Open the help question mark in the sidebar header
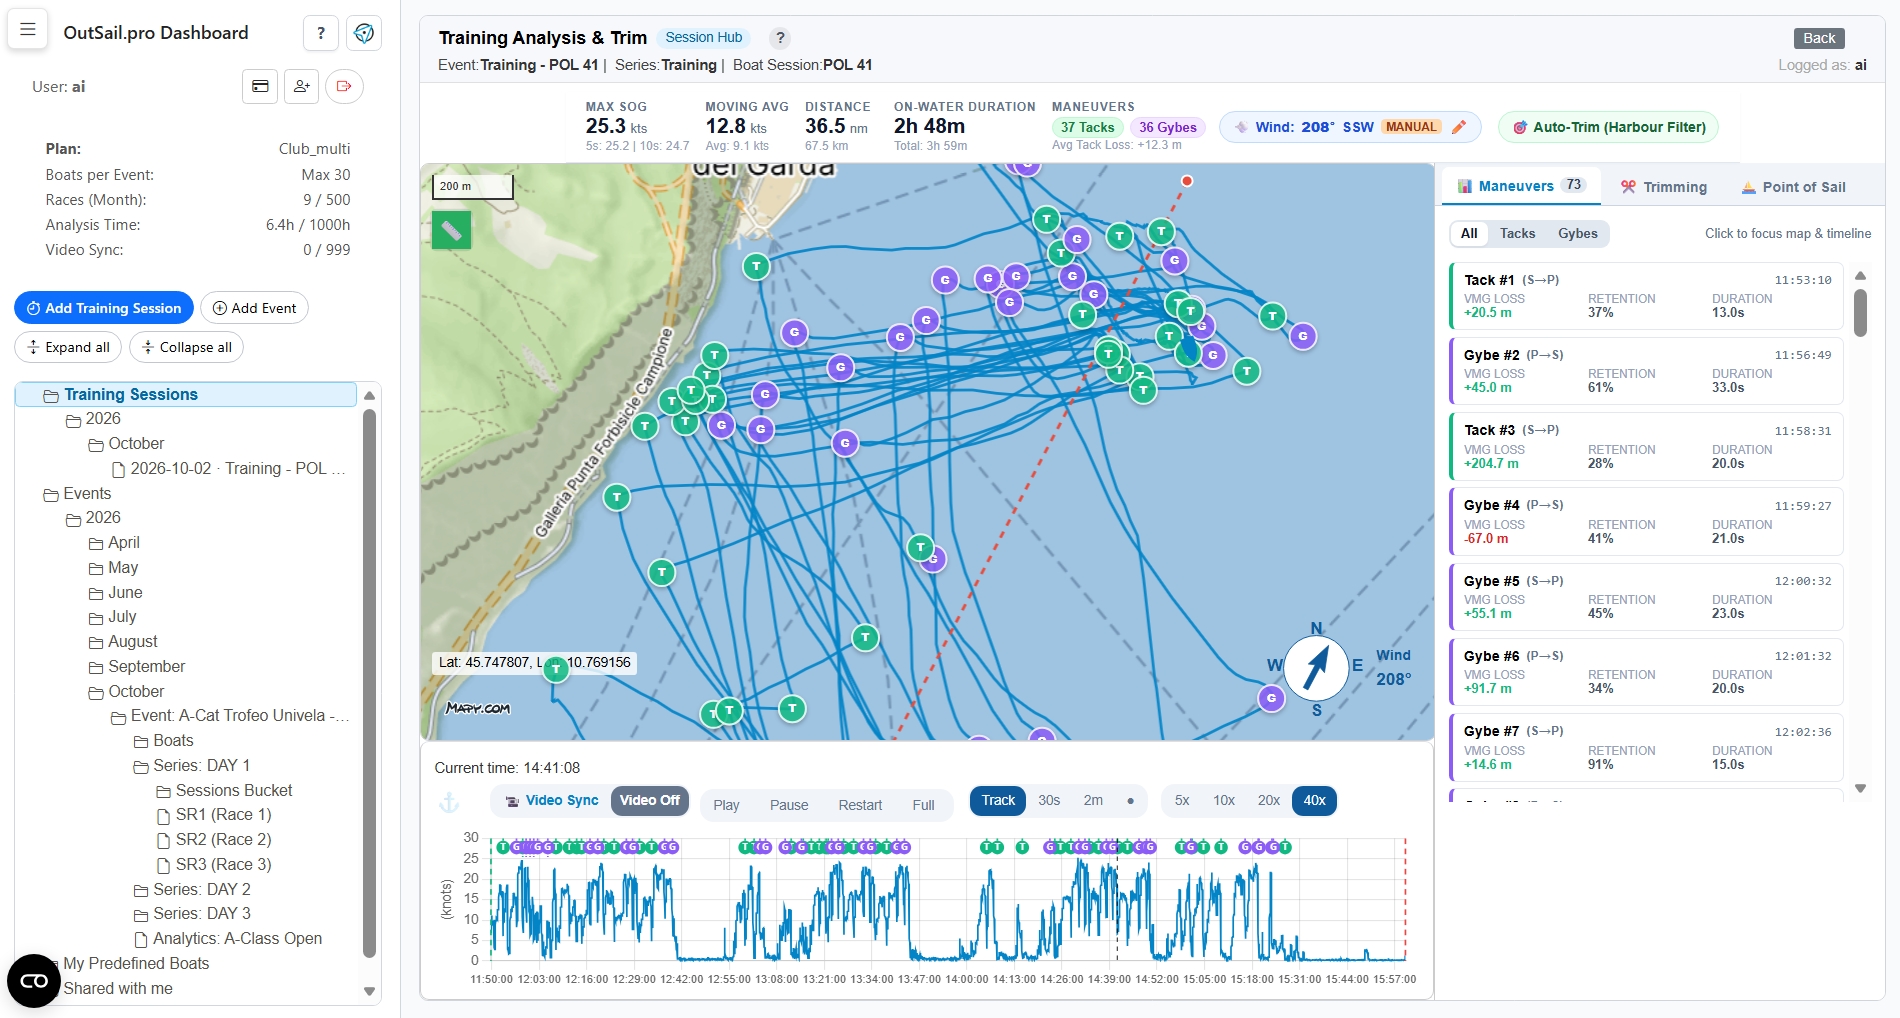 [x=321, y=33]
